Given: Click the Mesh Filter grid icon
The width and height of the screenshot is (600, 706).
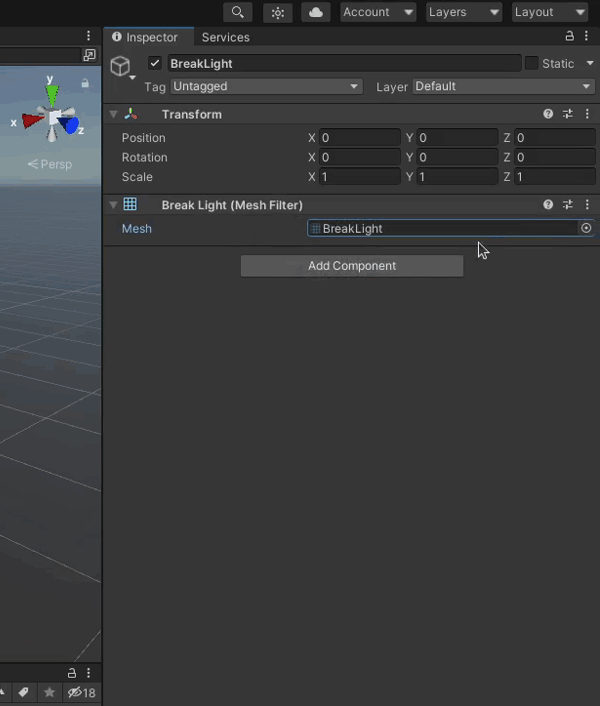Looking at the screenshot, I should [130, 204].
